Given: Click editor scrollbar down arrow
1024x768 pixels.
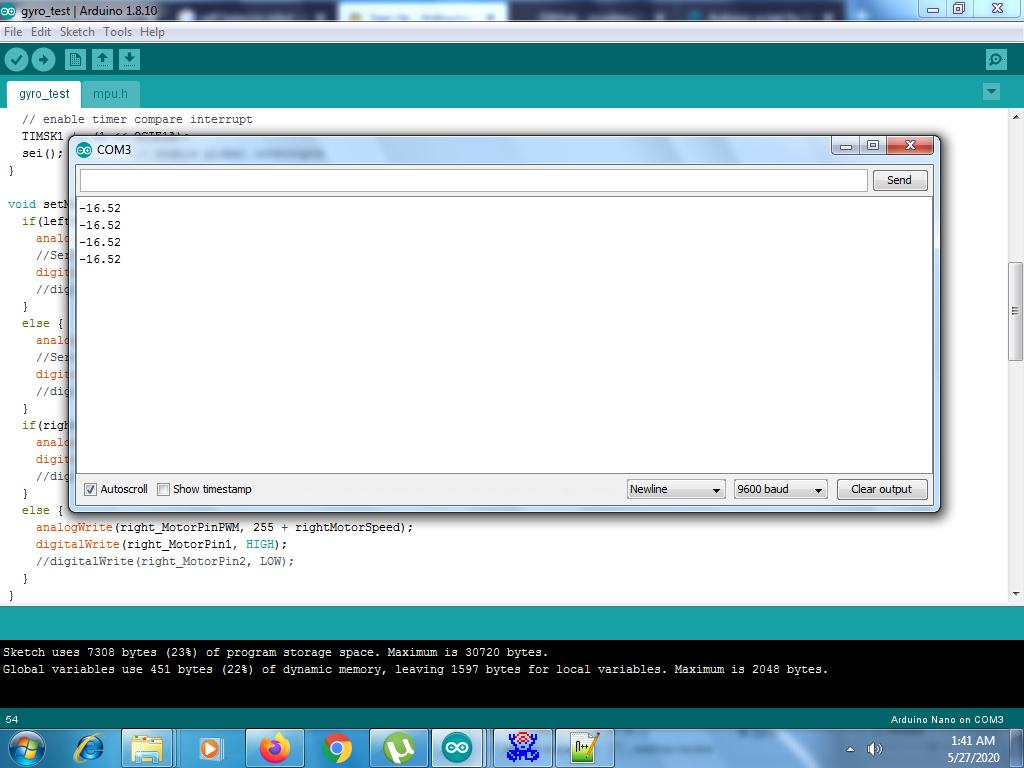Looking at the screenshot, I should tap(1016, 594).
